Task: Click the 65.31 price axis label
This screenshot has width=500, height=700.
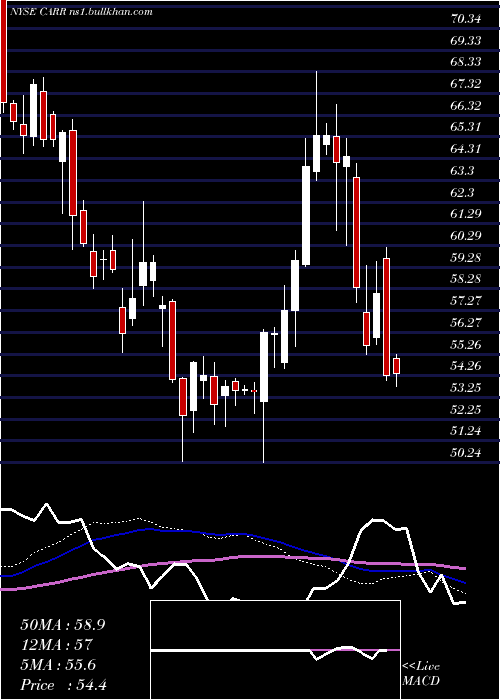Action: 466,127
